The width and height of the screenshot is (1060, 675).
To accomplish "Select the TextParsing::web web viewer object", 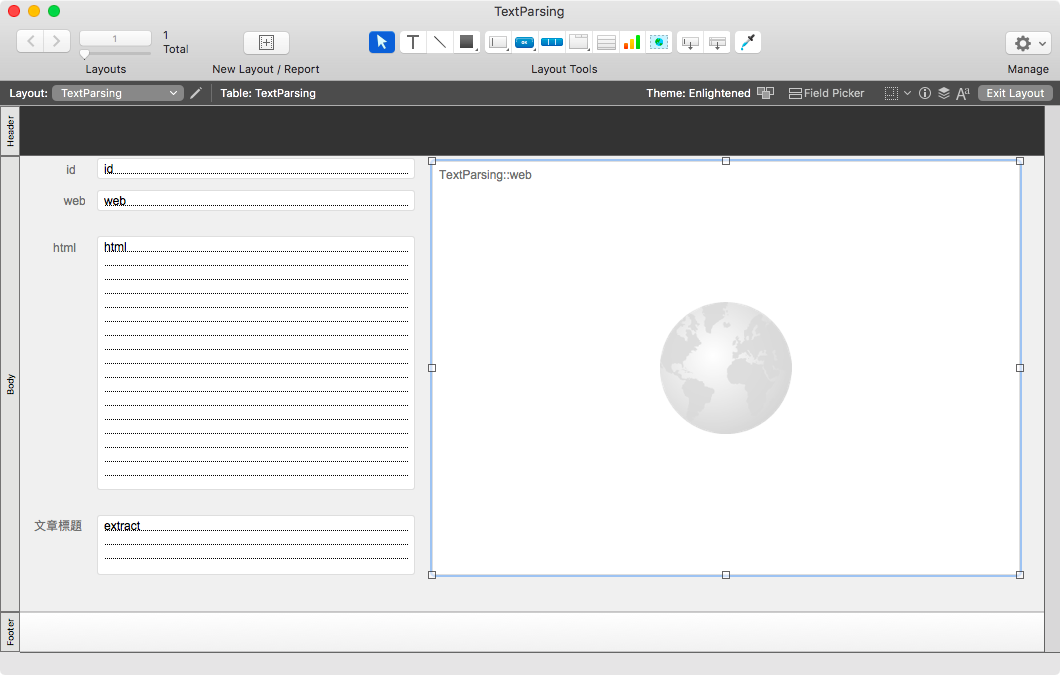I will [x=726, y=368].
